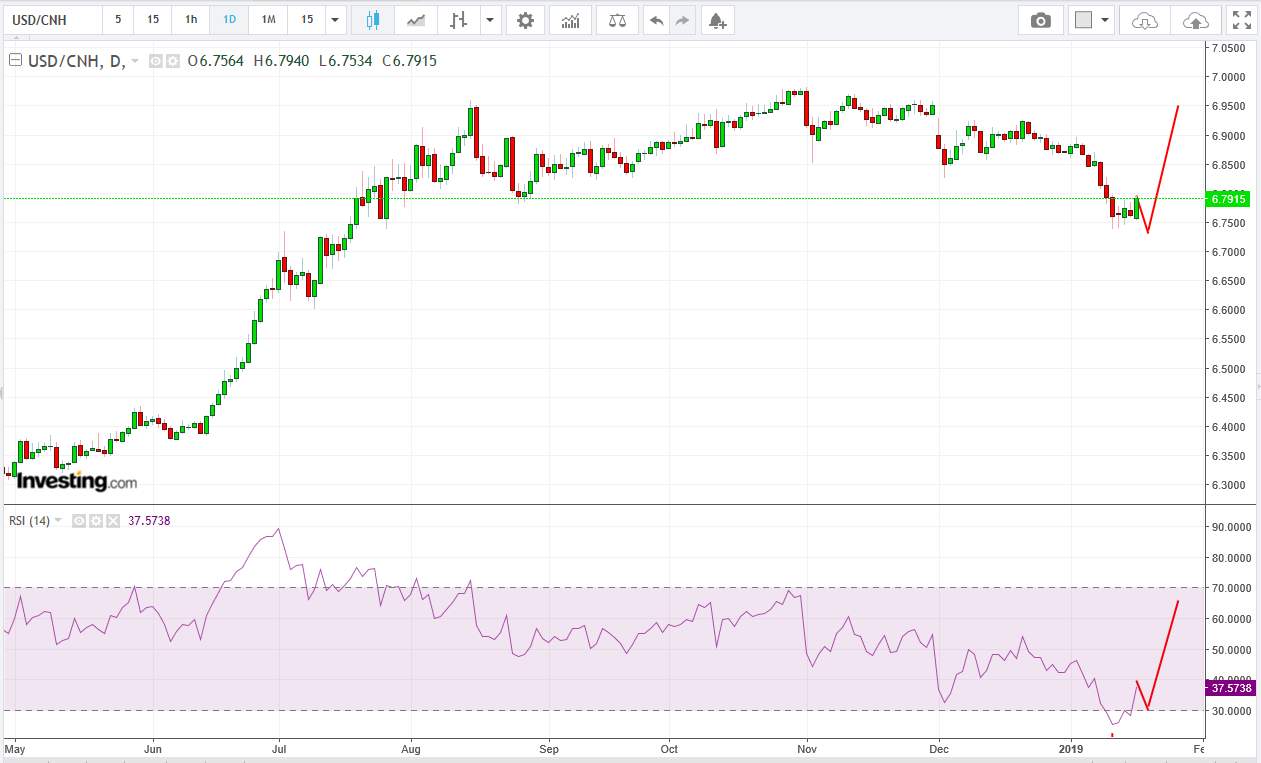This screenshot has width=1261, height=763.
Task: Save chart layout with cloud upload icon
Action: click(x=1195, y=20)
